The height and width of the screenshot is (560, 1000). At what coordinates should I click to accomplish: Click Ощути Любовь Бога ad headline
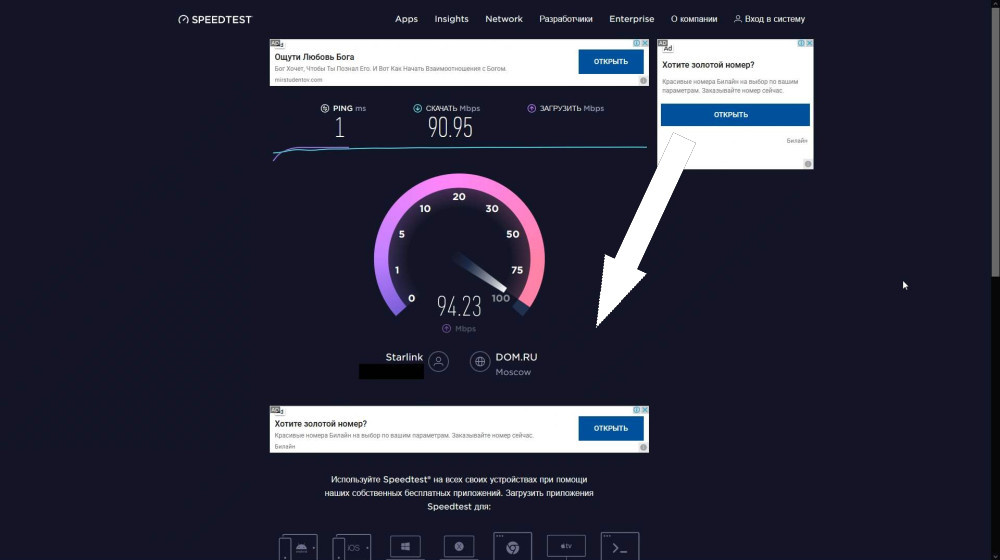point(314,57)
